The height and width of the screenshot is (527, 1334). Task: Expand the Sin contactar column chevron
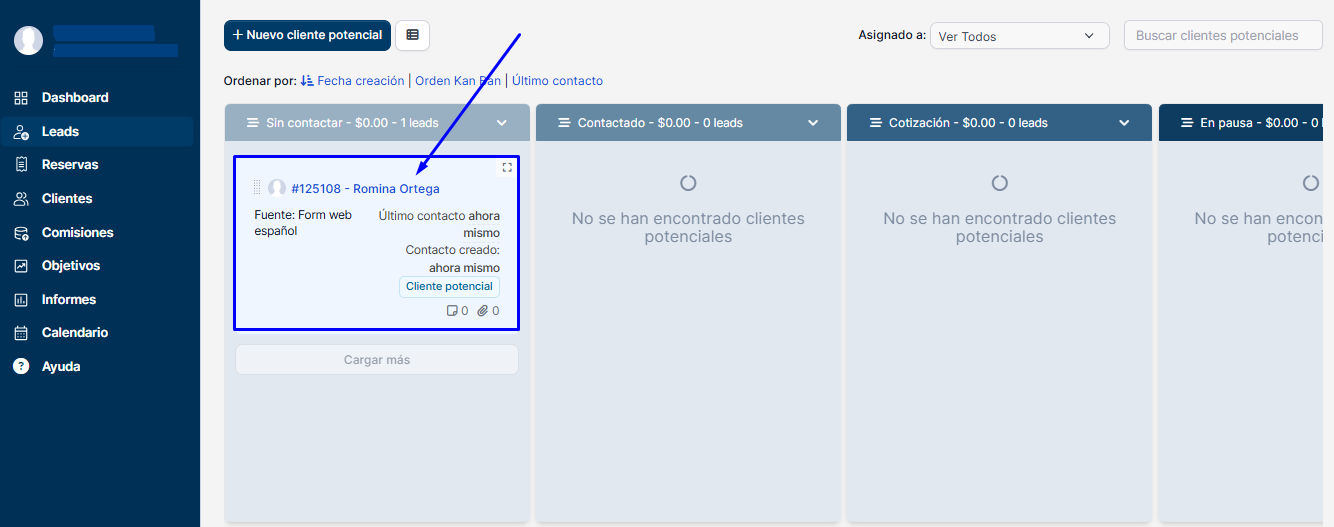(502, 123)
